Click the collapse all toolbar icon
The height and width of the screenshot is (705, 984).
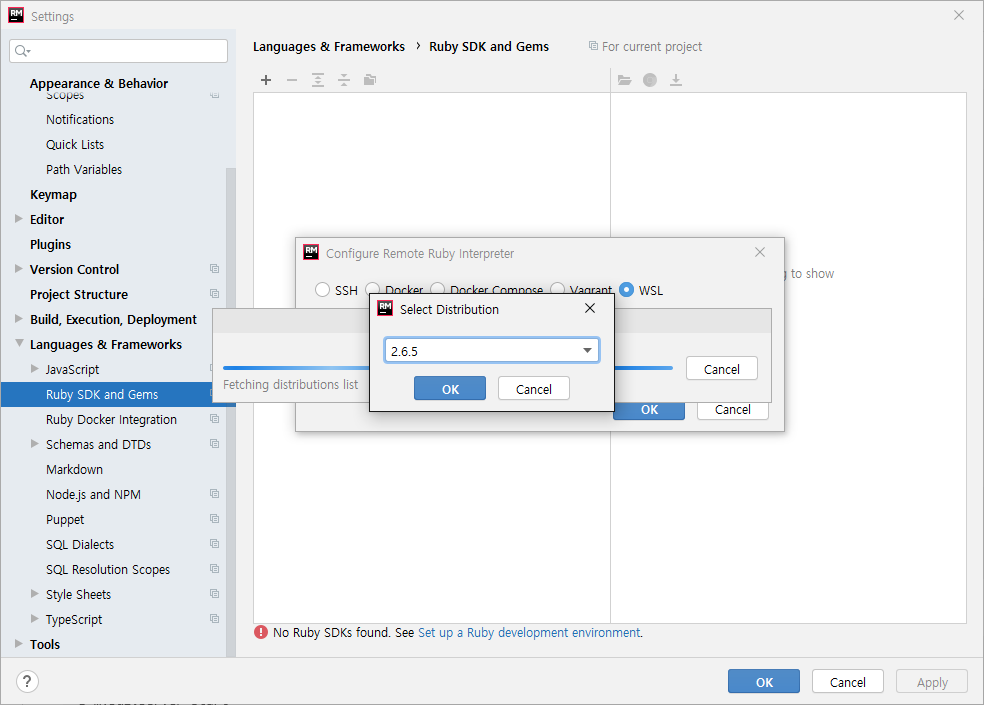click(x=344, y=80)
